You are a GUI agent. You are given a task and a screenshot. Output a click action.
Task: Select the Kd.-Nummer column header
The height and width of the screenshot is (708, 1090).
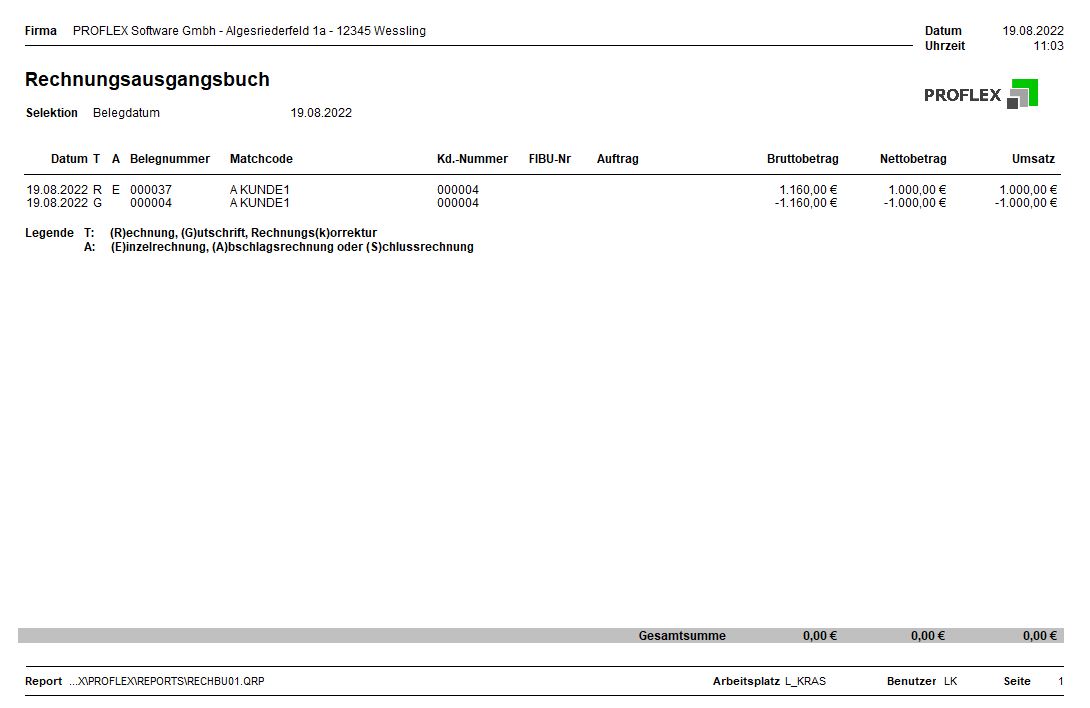pos(472,159)
